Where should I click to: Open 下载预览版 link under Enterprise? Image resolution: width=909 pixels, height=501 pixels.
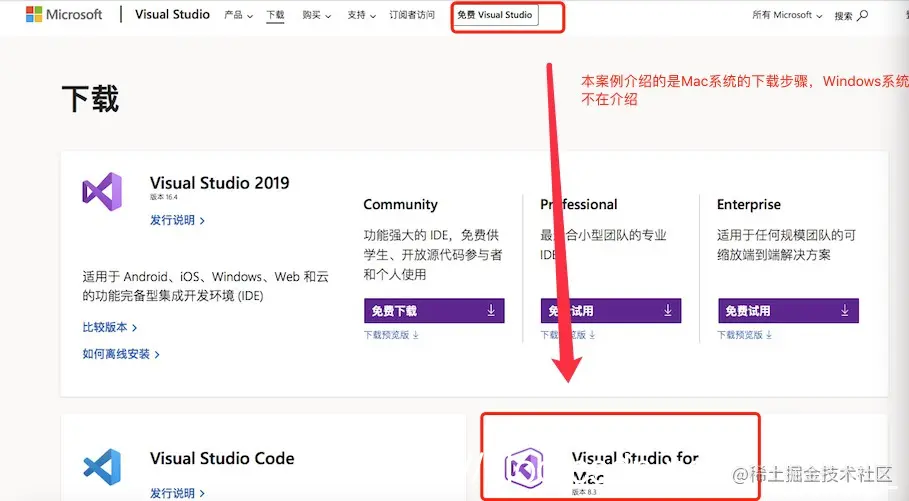tap(744, 335)
